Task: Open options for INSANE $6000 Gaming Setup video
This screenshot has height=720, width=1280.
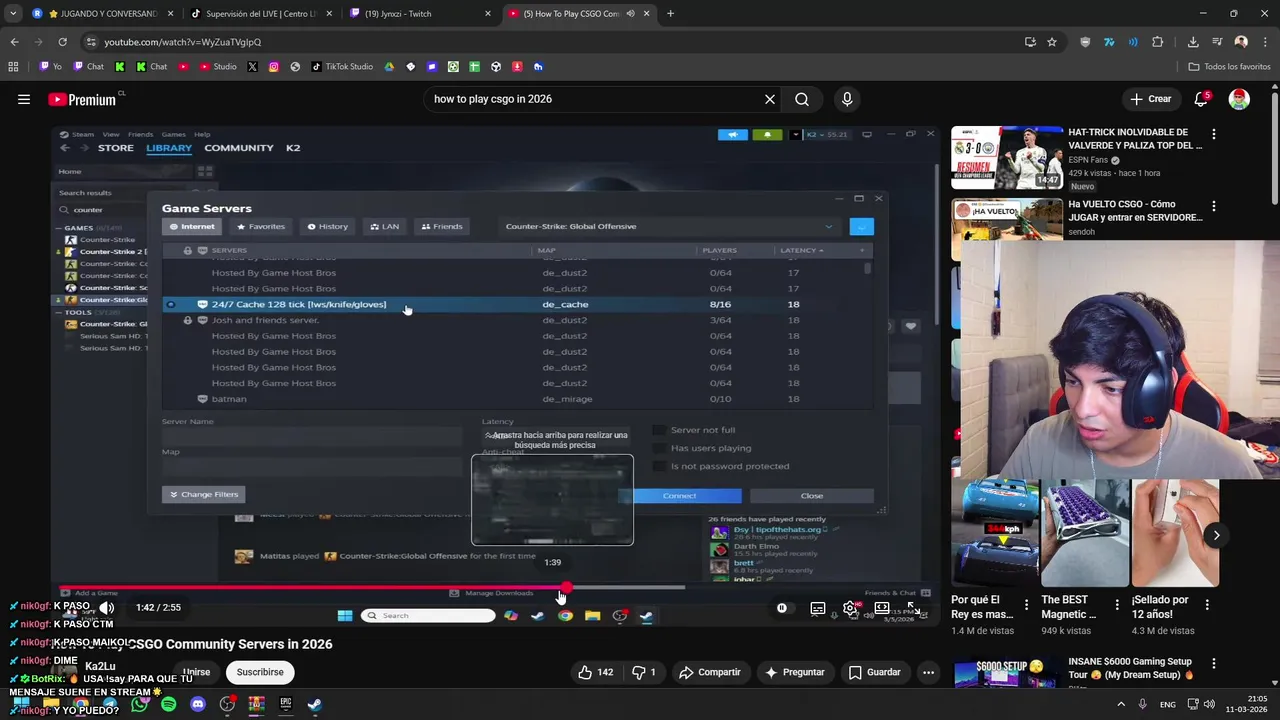Action: click(1214, 664)
